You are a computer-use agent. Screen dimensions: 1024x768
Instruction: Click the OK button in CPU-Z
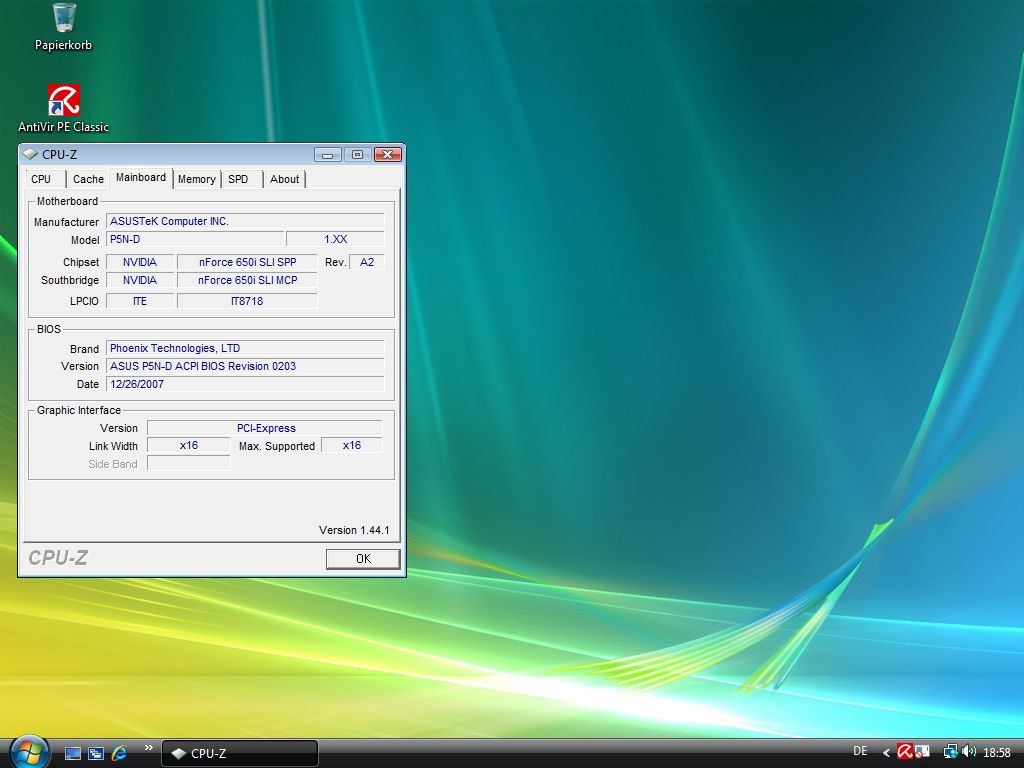click(363, 558)
